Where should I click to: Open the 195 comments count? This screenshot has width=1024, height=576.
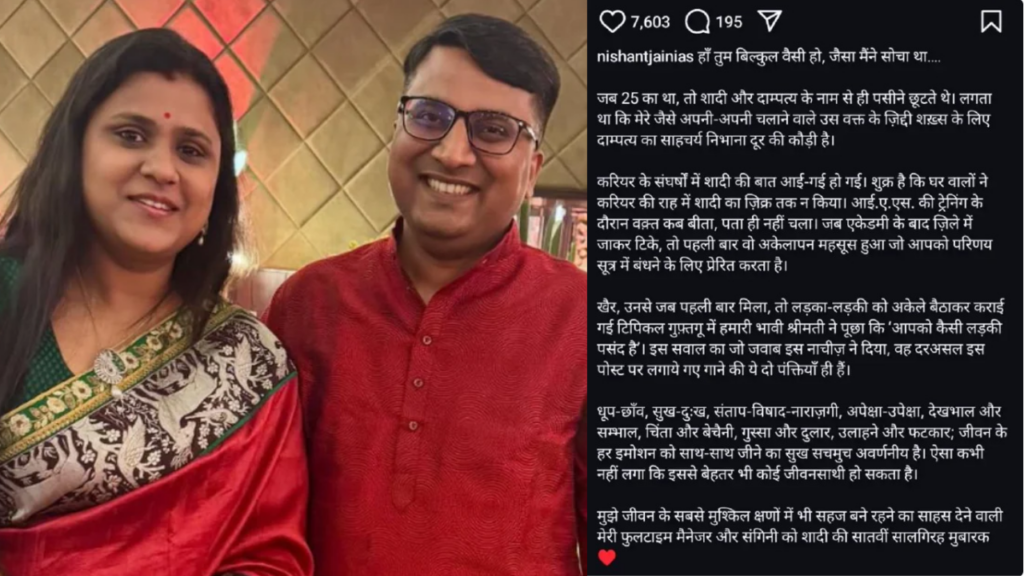[728, 22]
